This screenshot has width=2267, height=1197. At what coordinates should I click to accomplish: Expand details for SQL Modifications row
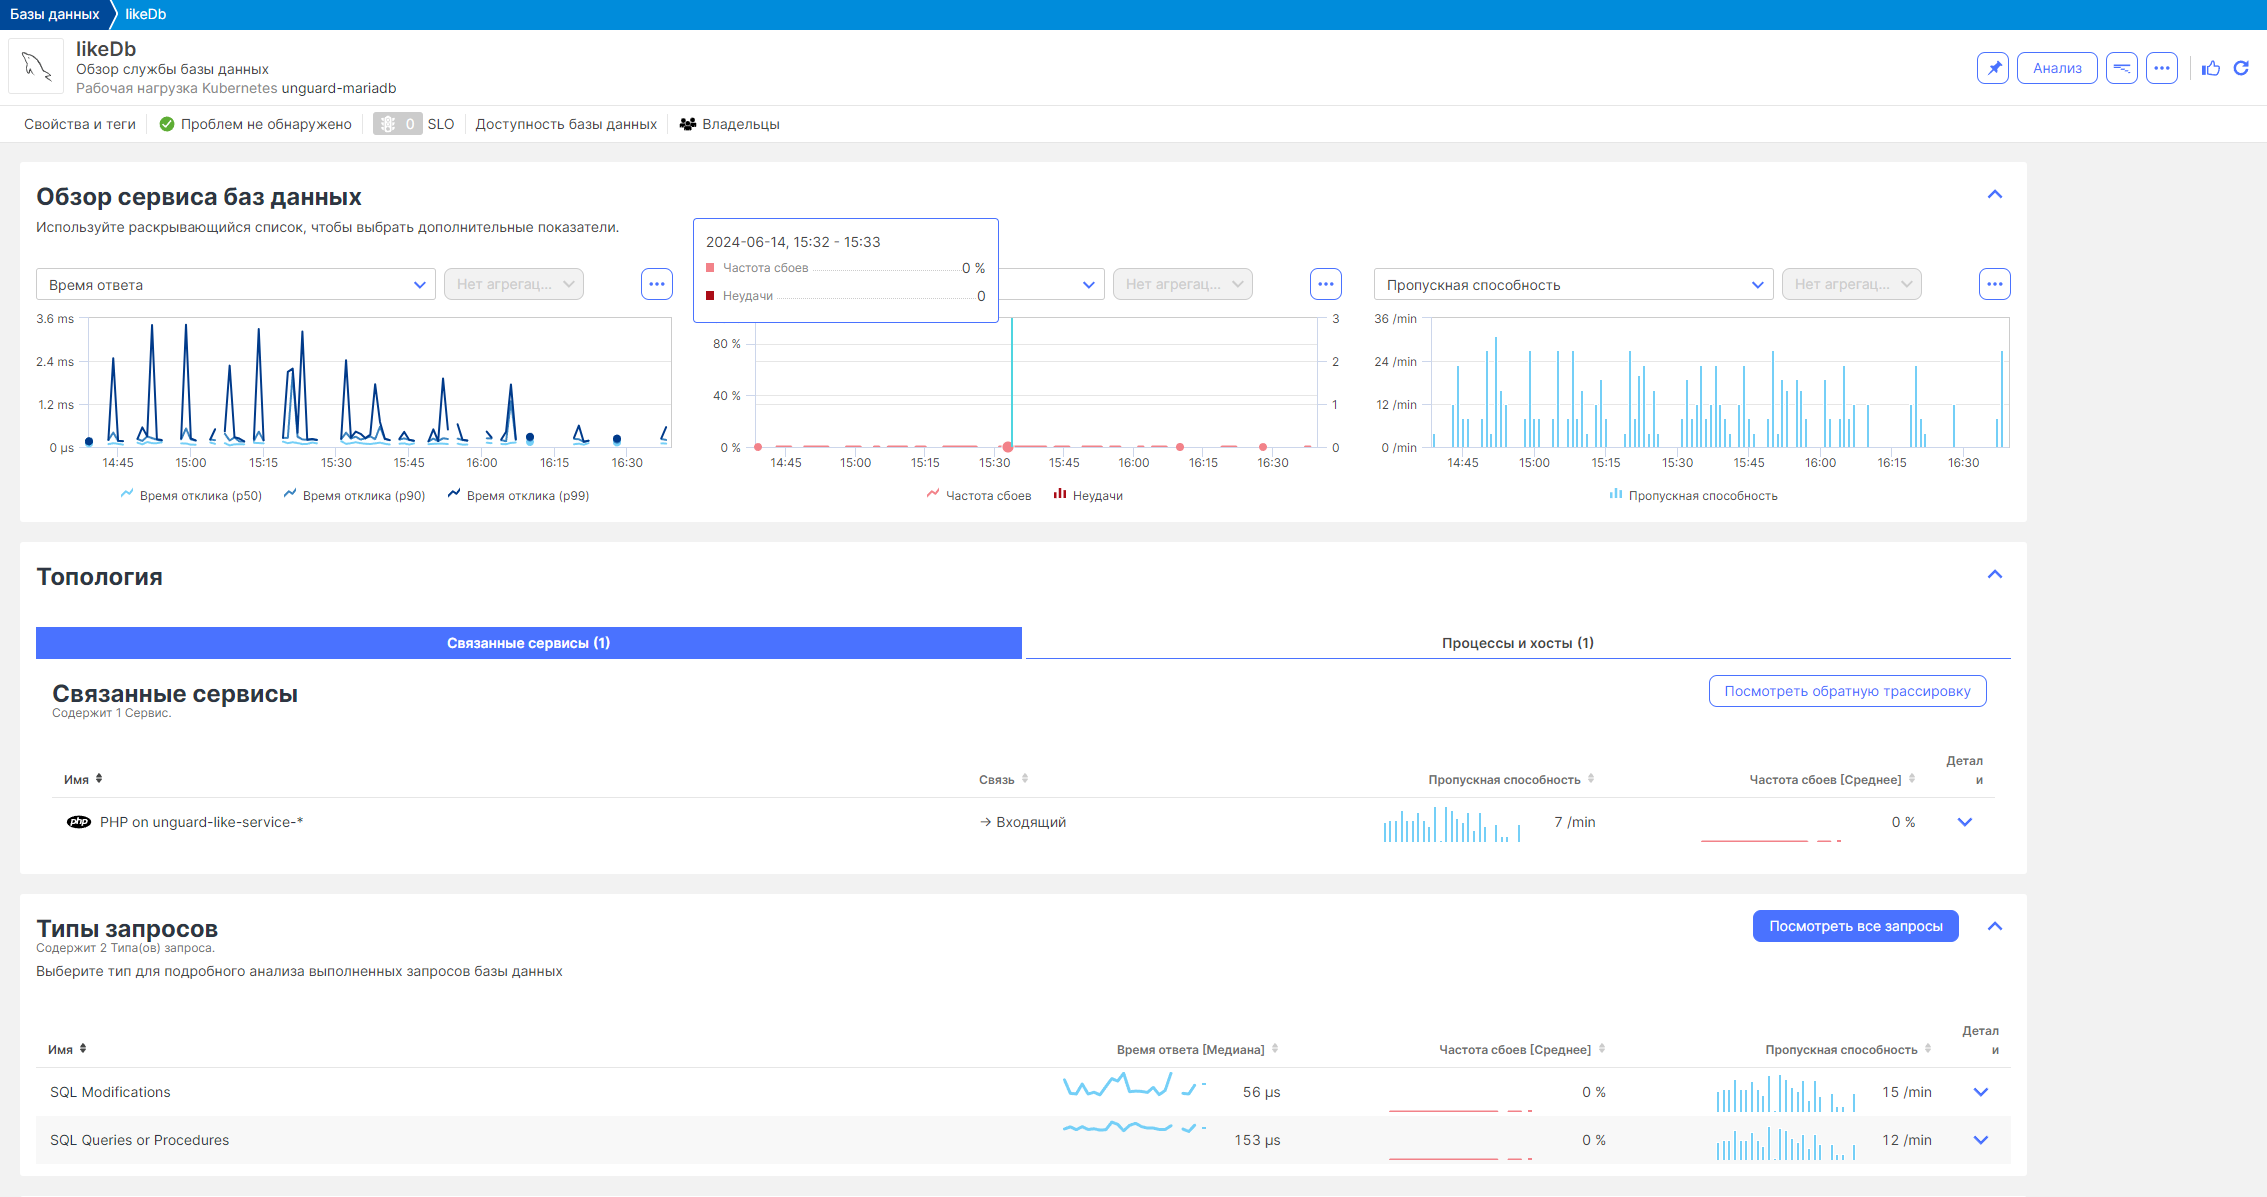point(1980,1092)
